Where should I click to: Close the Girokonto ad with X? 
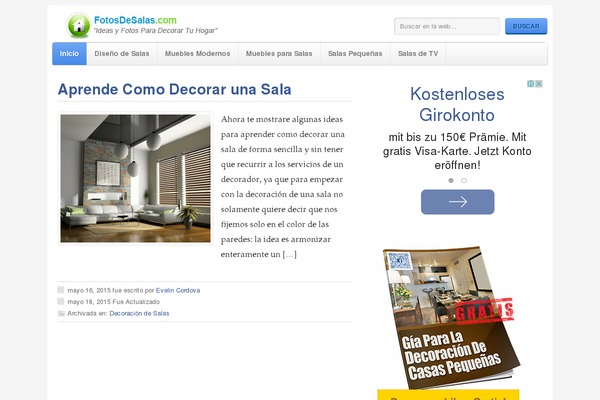click(539, 84)
